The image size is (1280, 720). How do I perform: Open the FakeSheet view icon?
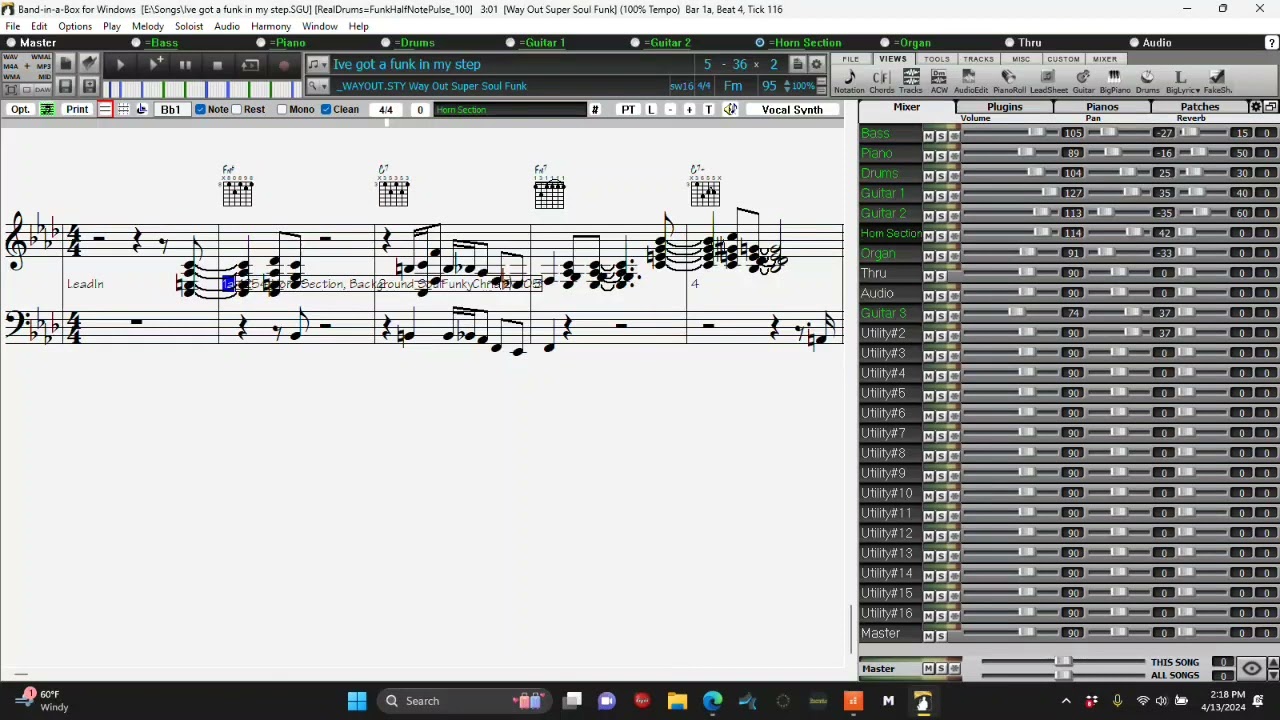tap(1217, 81)
